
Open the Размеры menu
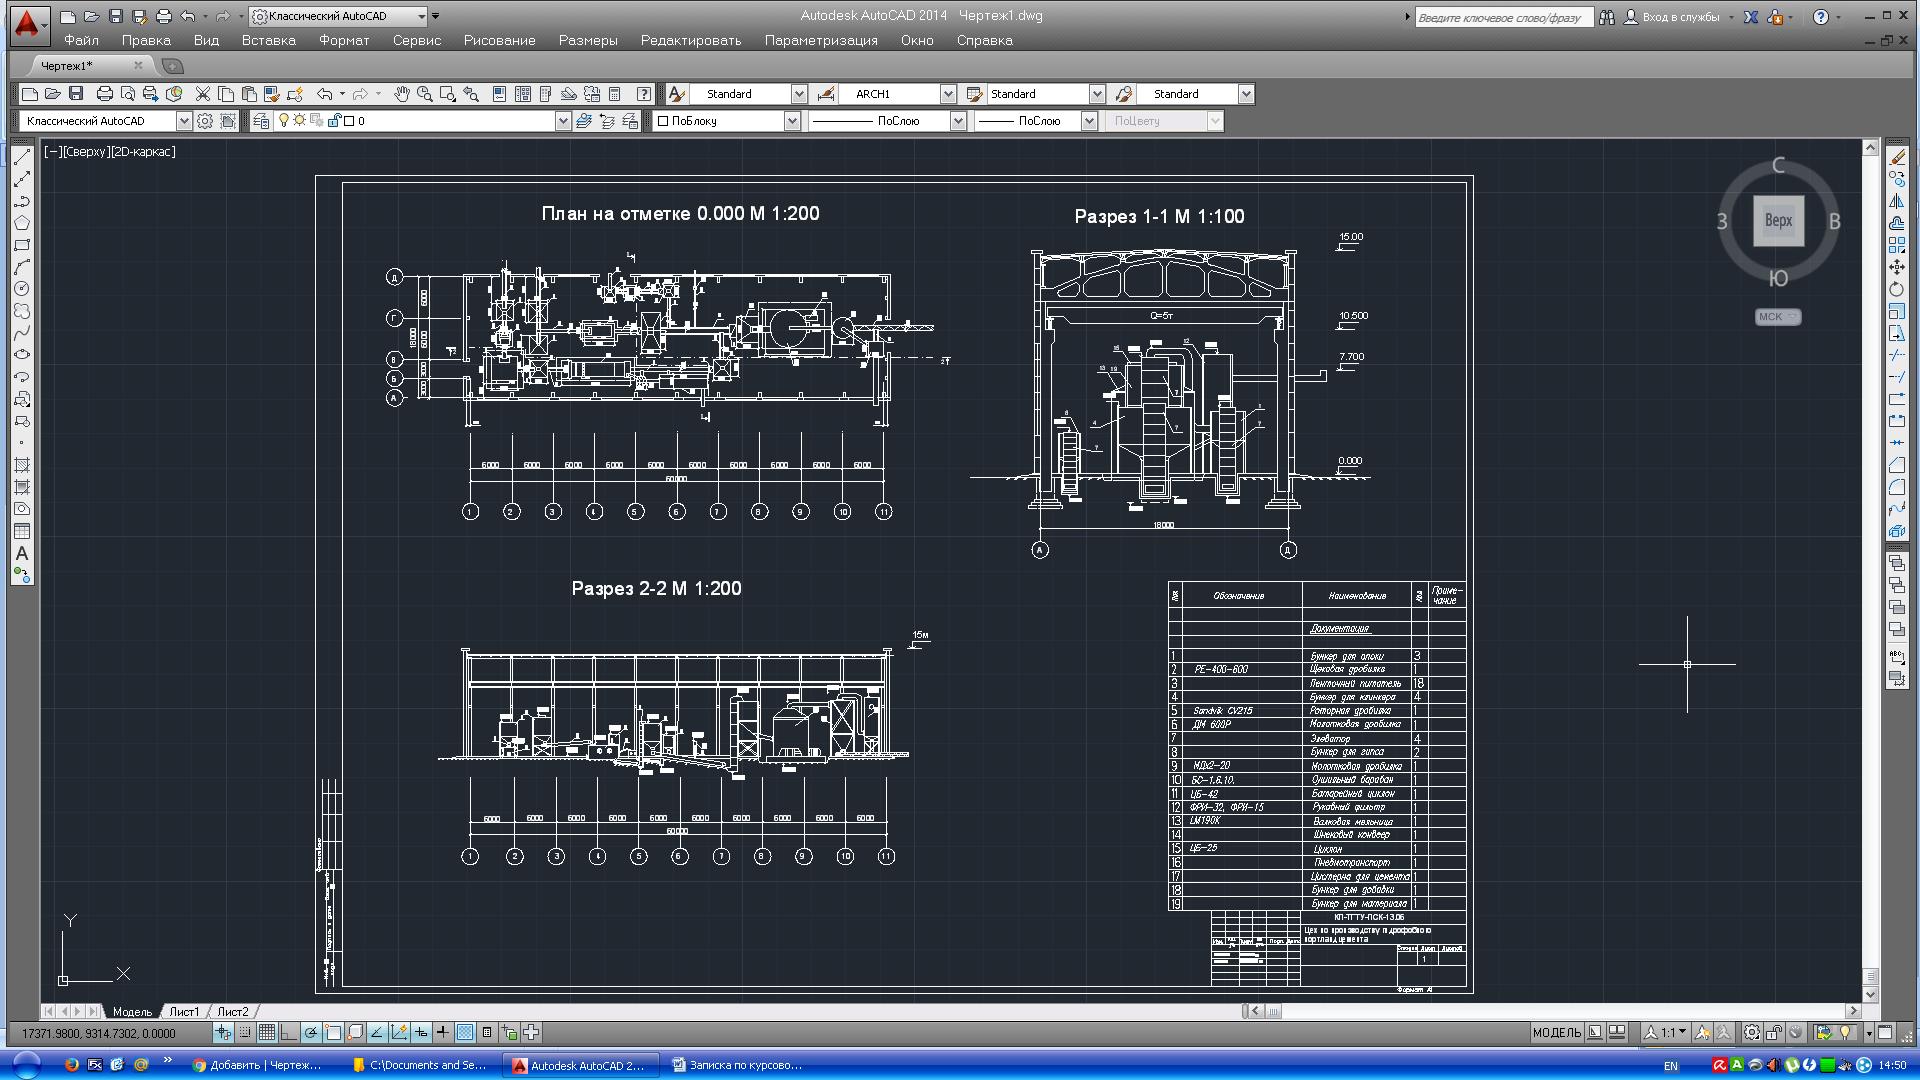(x=588, y=40)
